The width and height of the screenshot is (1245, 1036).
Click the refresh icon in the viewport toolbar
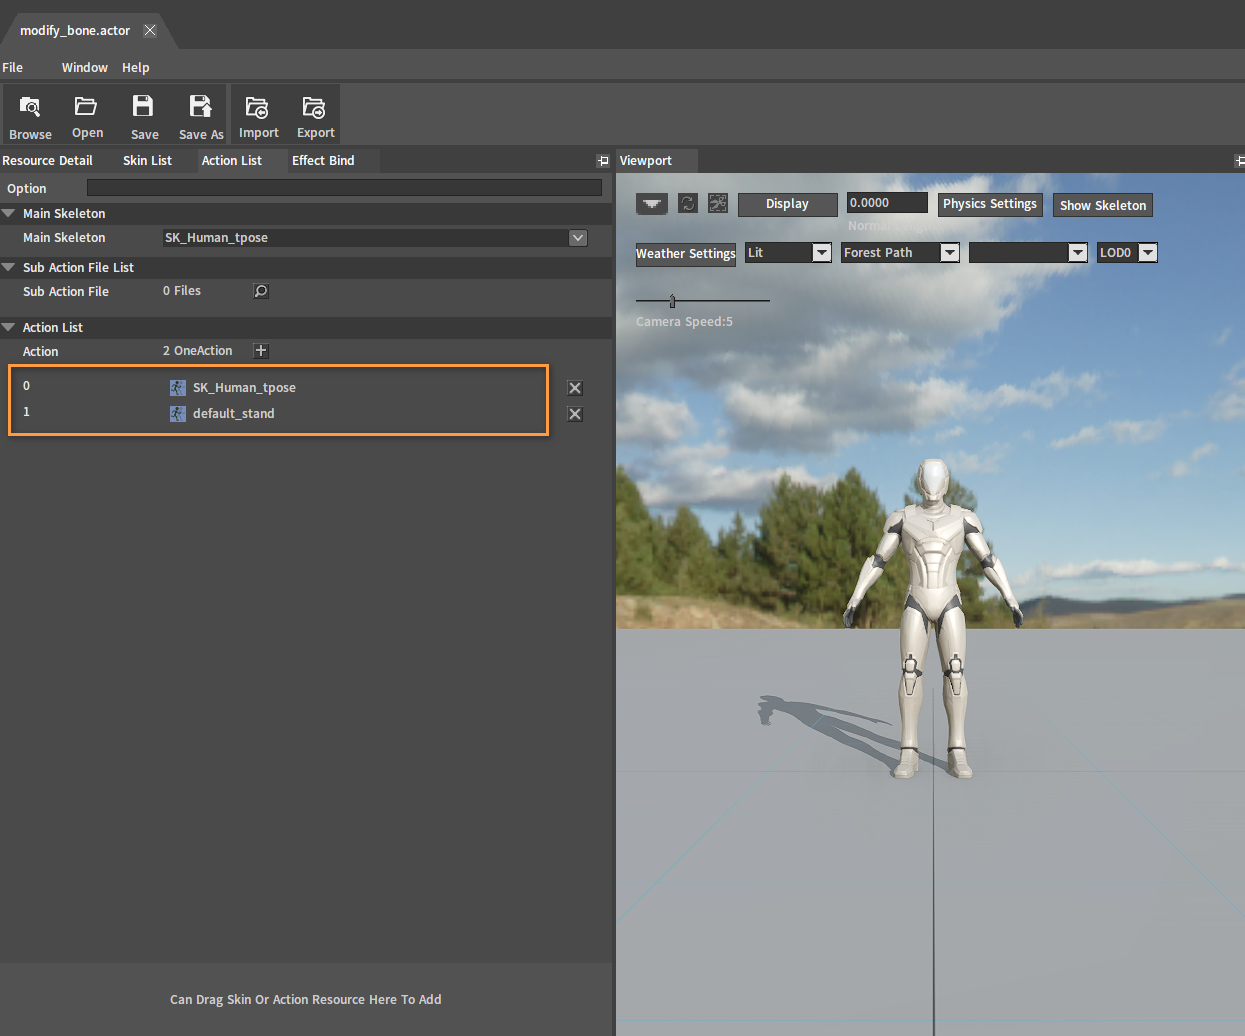pyautogui.click(x=687, y=204)
